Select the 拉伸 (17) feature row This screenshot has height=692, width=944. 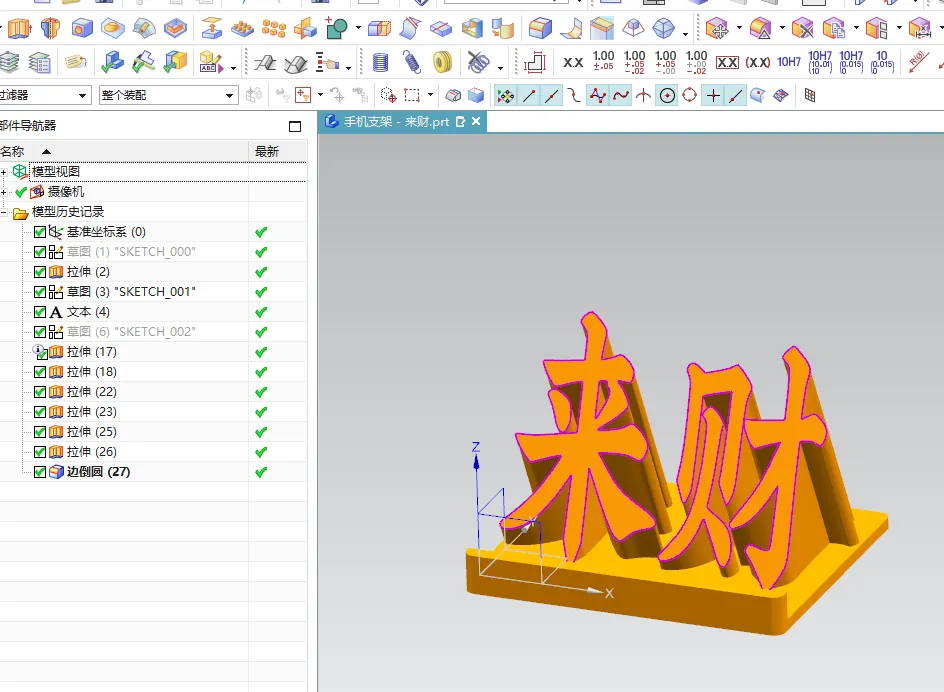coord(153,352)
